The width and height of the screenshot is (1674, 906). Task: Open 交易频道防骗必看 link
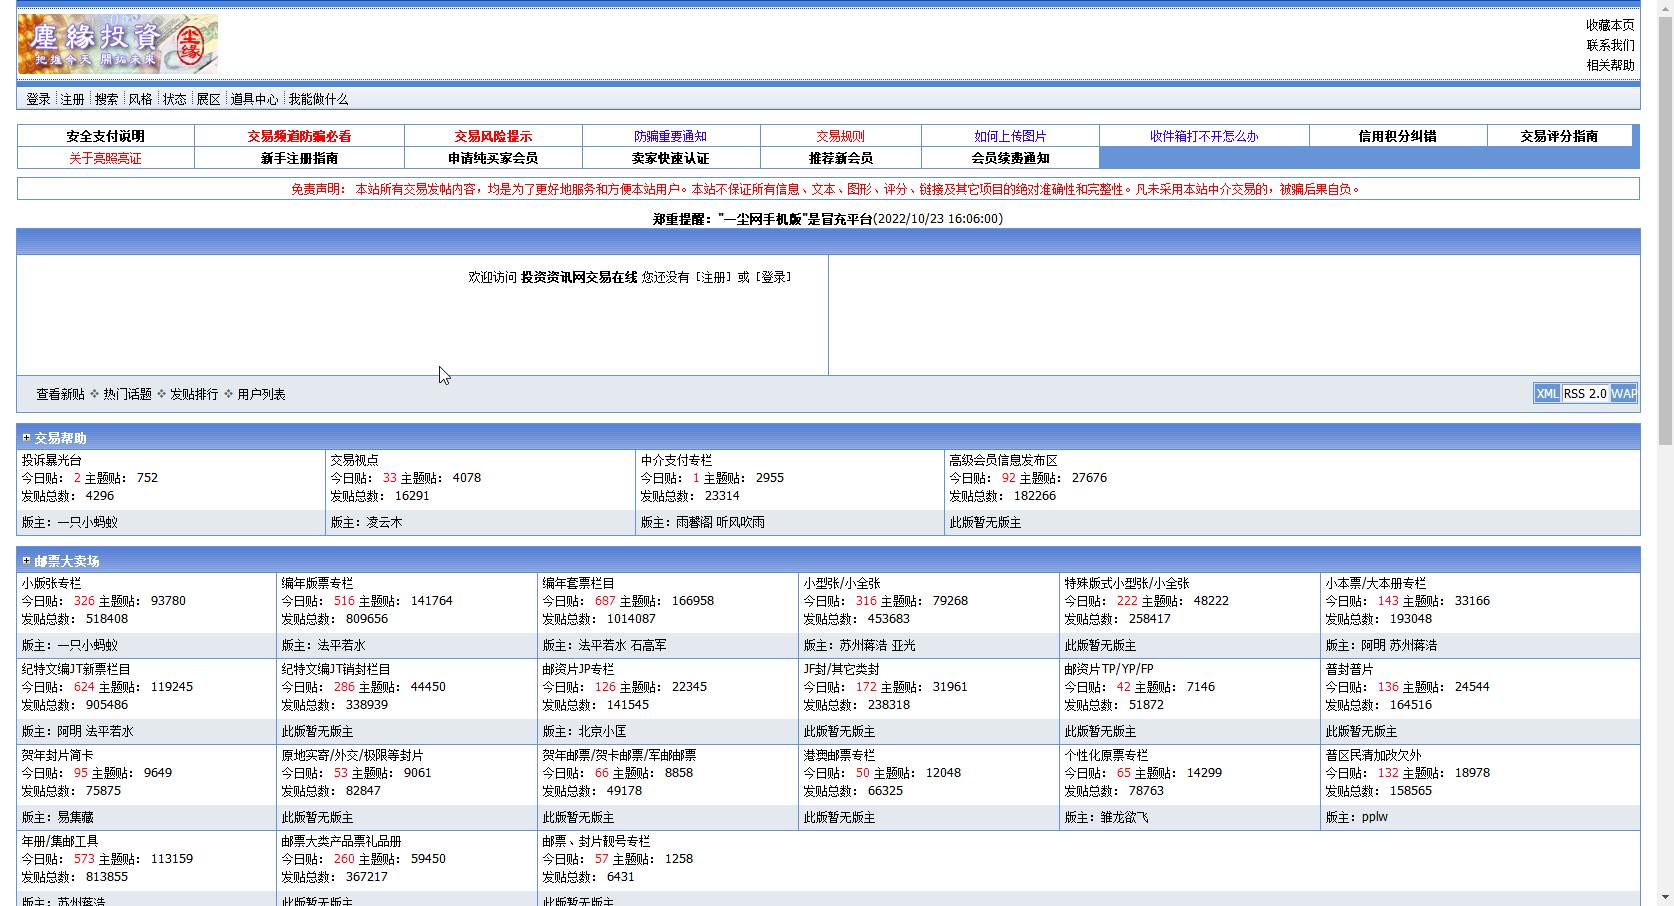coord(299,136)
